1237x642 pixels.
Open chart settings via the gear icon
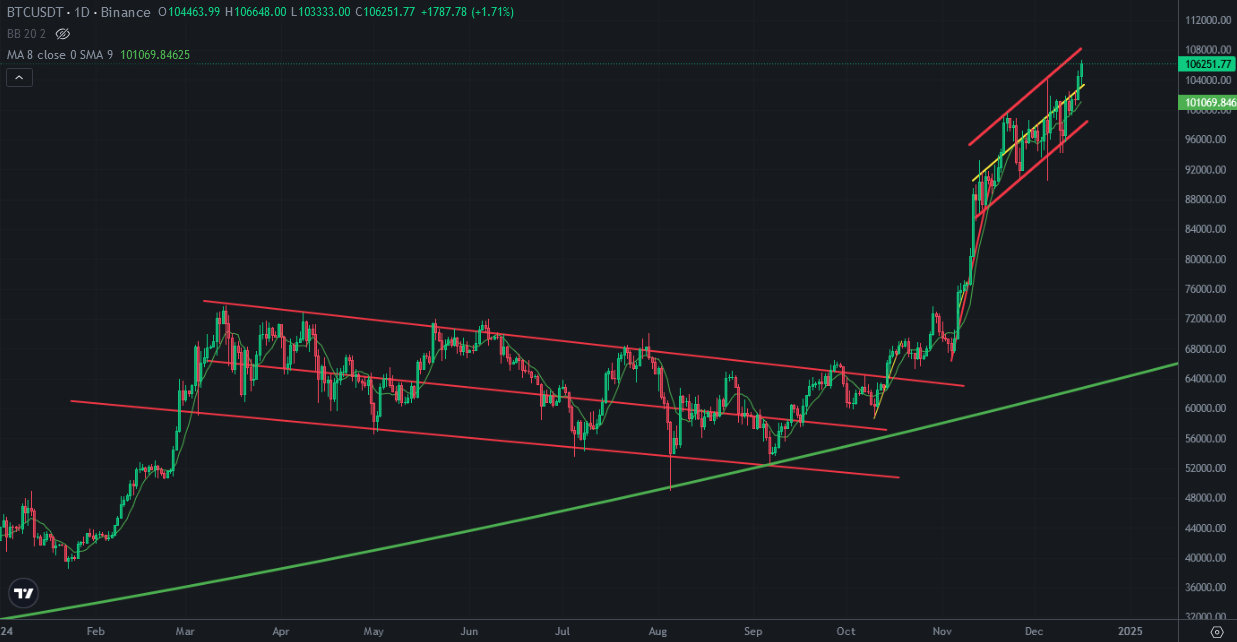click(x=1216, y=632)
